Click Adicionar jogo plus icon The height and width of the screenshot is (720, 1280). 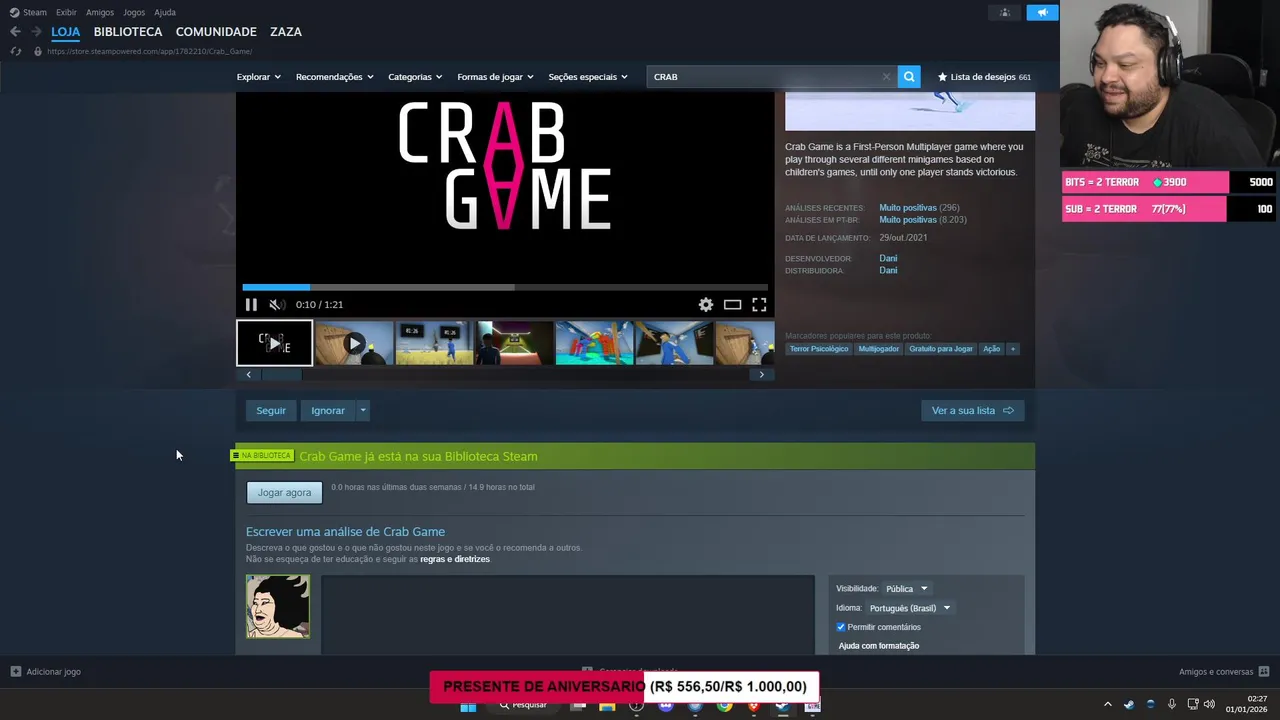[16, 672]
